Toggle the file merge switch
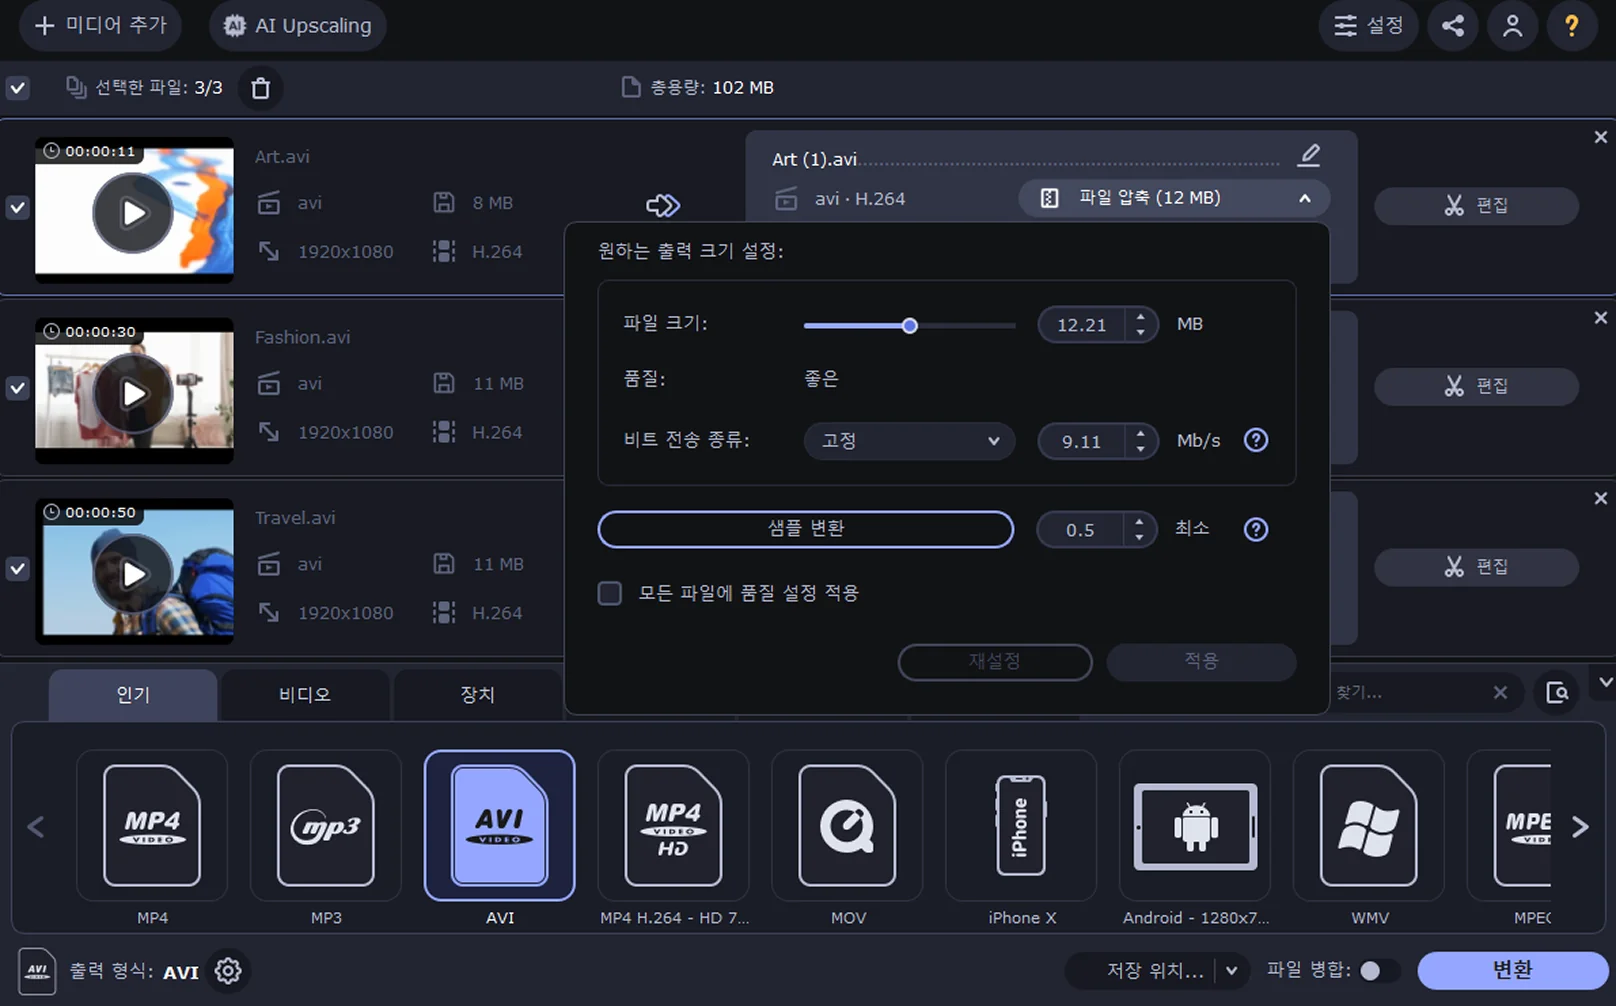 pos(1377,970)
